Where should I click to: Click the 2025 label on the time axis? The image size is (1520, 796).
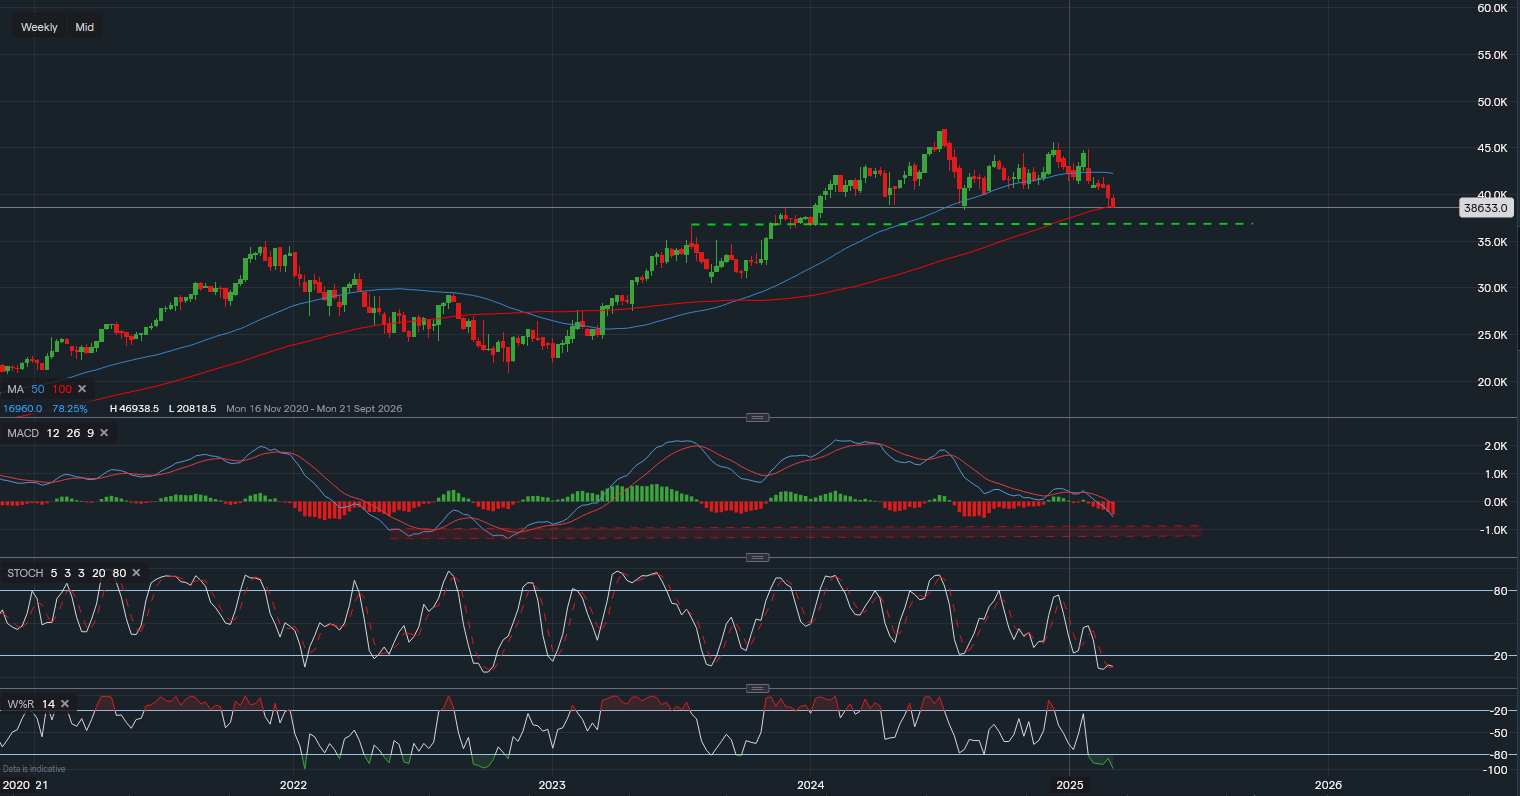point(1071,785)
